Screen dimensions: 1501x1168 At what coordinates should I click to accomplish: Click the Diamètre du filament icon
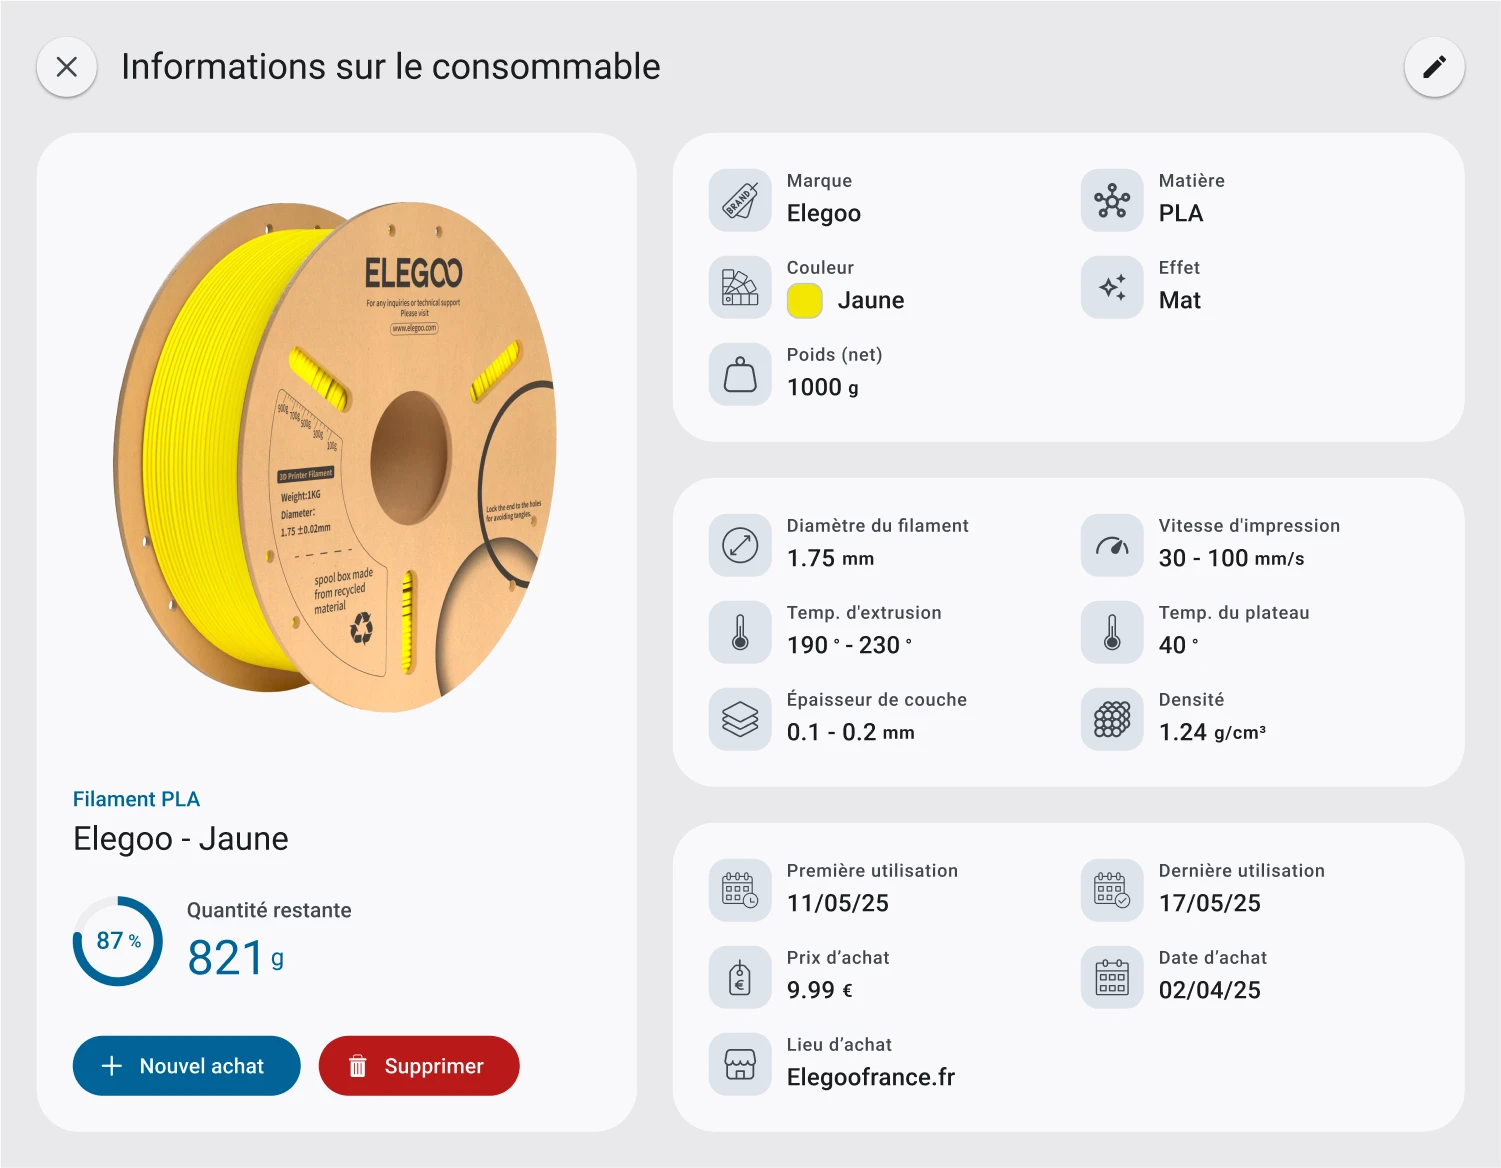coord(740,545)
